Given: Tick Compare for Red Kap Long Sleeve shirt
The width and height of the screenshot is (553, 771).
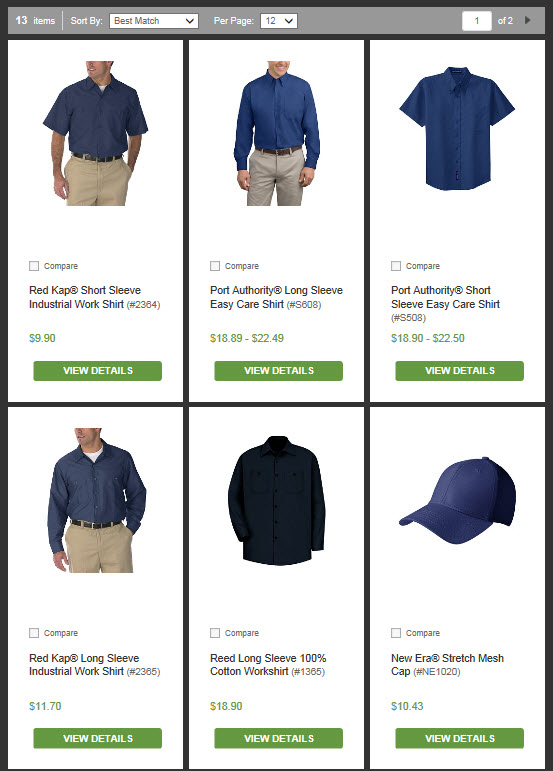Looking at the screenshot, I should click(x=34, y=633).
